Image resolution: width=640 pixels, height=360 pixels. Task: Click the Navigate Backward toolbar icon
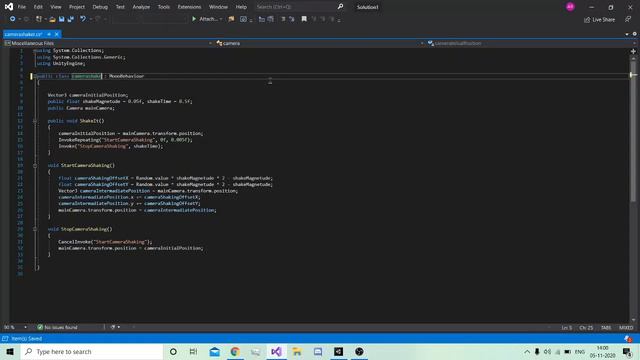12,19
